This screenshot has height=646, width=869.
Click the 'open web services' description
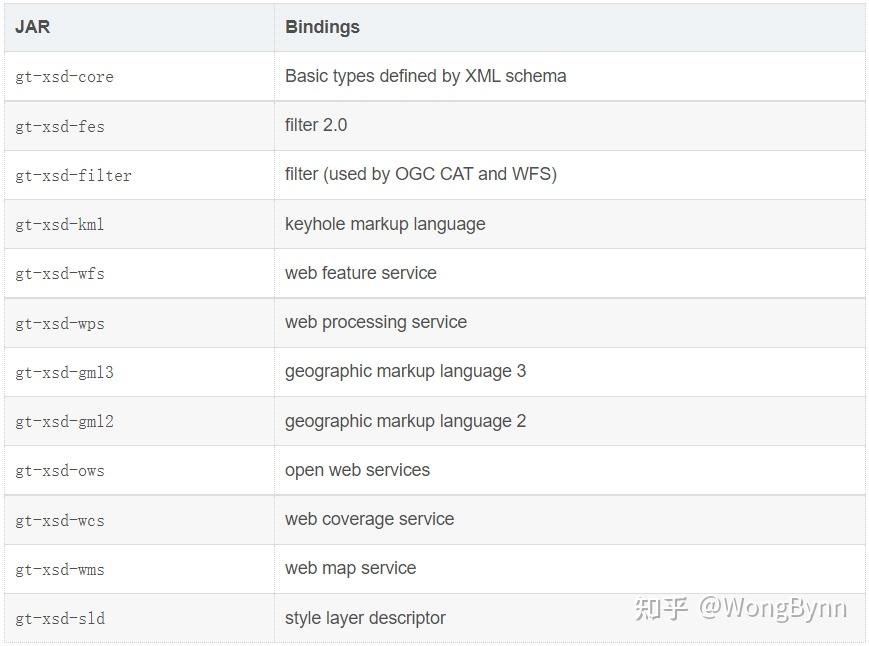point(357,470)
